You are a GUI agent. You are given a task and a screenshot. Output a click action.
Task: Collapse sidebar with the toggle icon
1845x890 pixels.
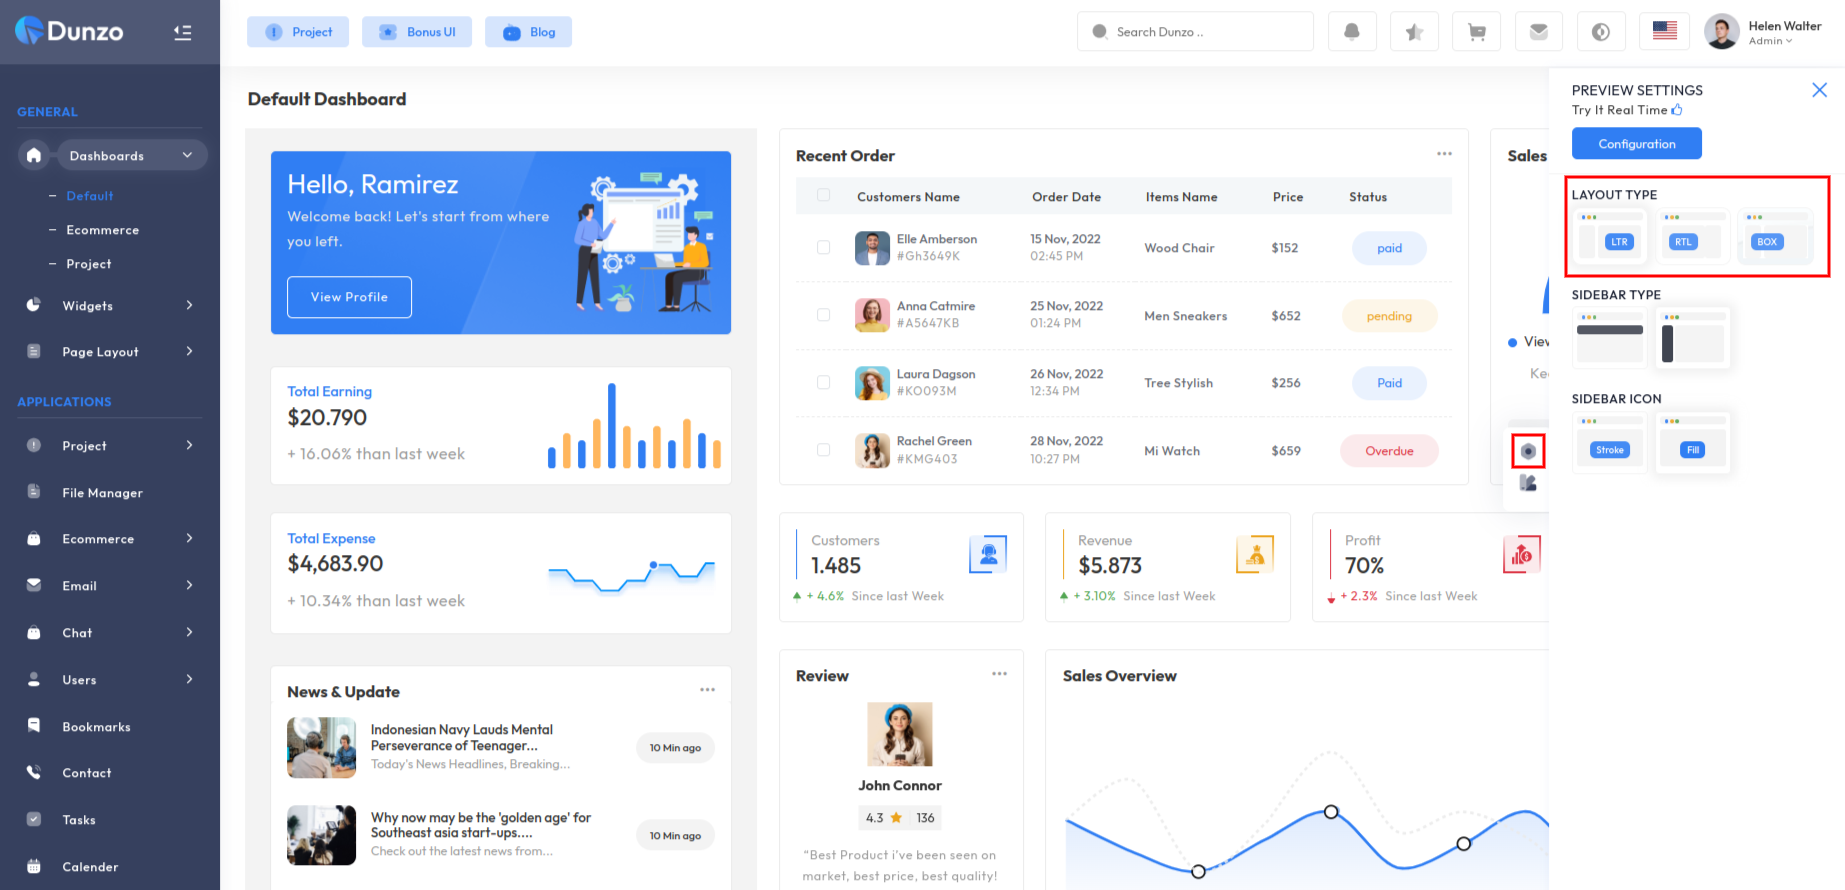point(182,33)
